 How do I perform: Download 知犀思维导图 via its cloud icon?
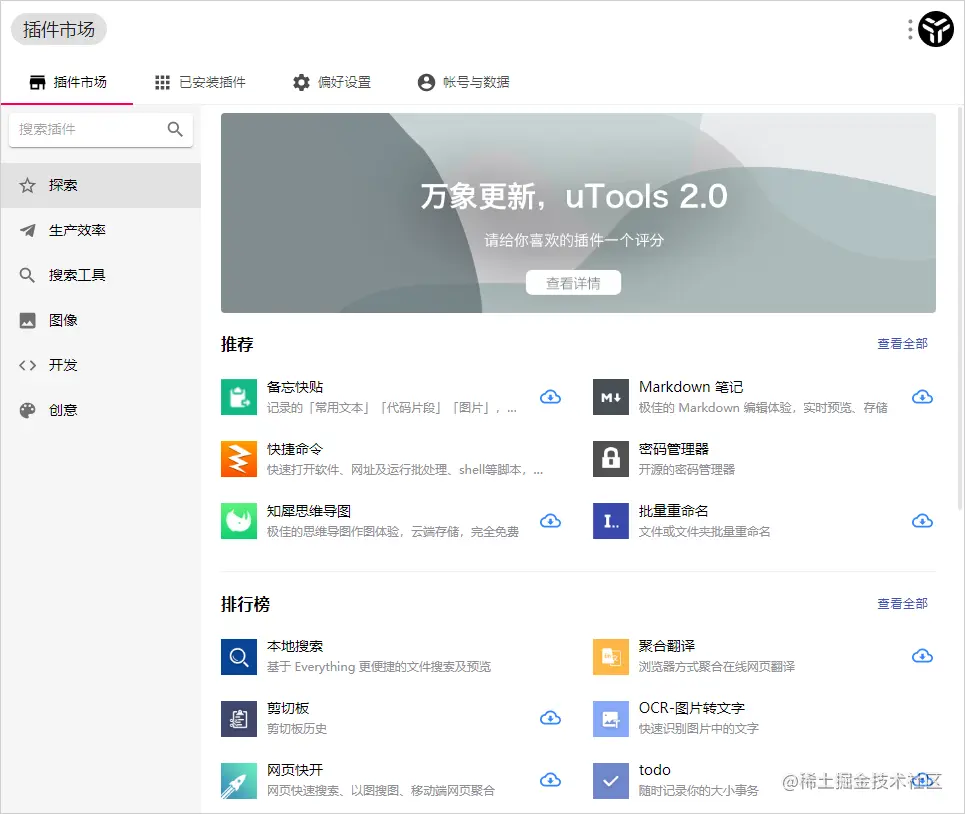click(550, 521)
